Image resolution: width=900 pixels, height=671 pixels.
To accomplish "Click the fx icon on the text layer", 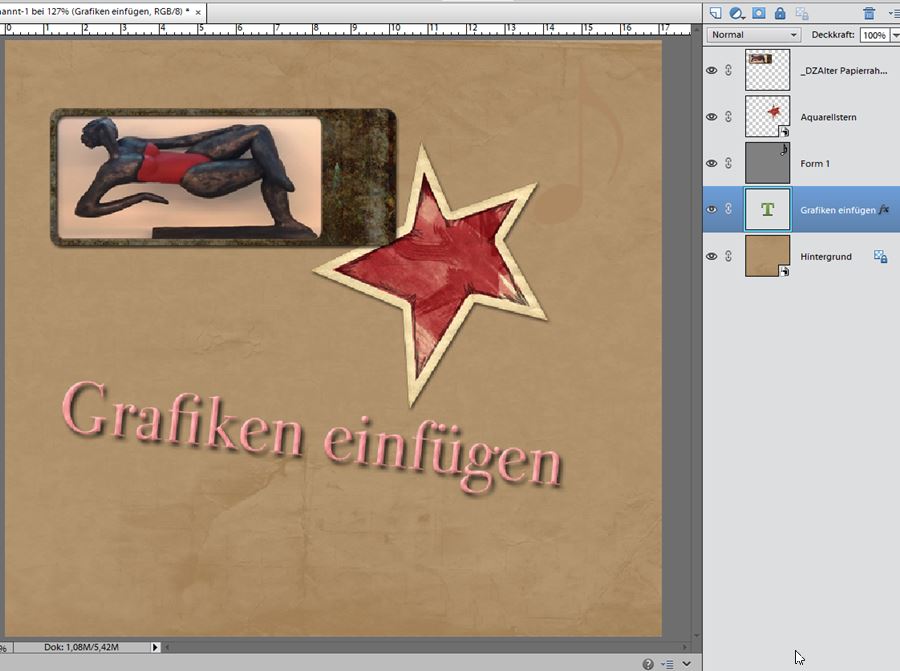I will click(884, 210).
